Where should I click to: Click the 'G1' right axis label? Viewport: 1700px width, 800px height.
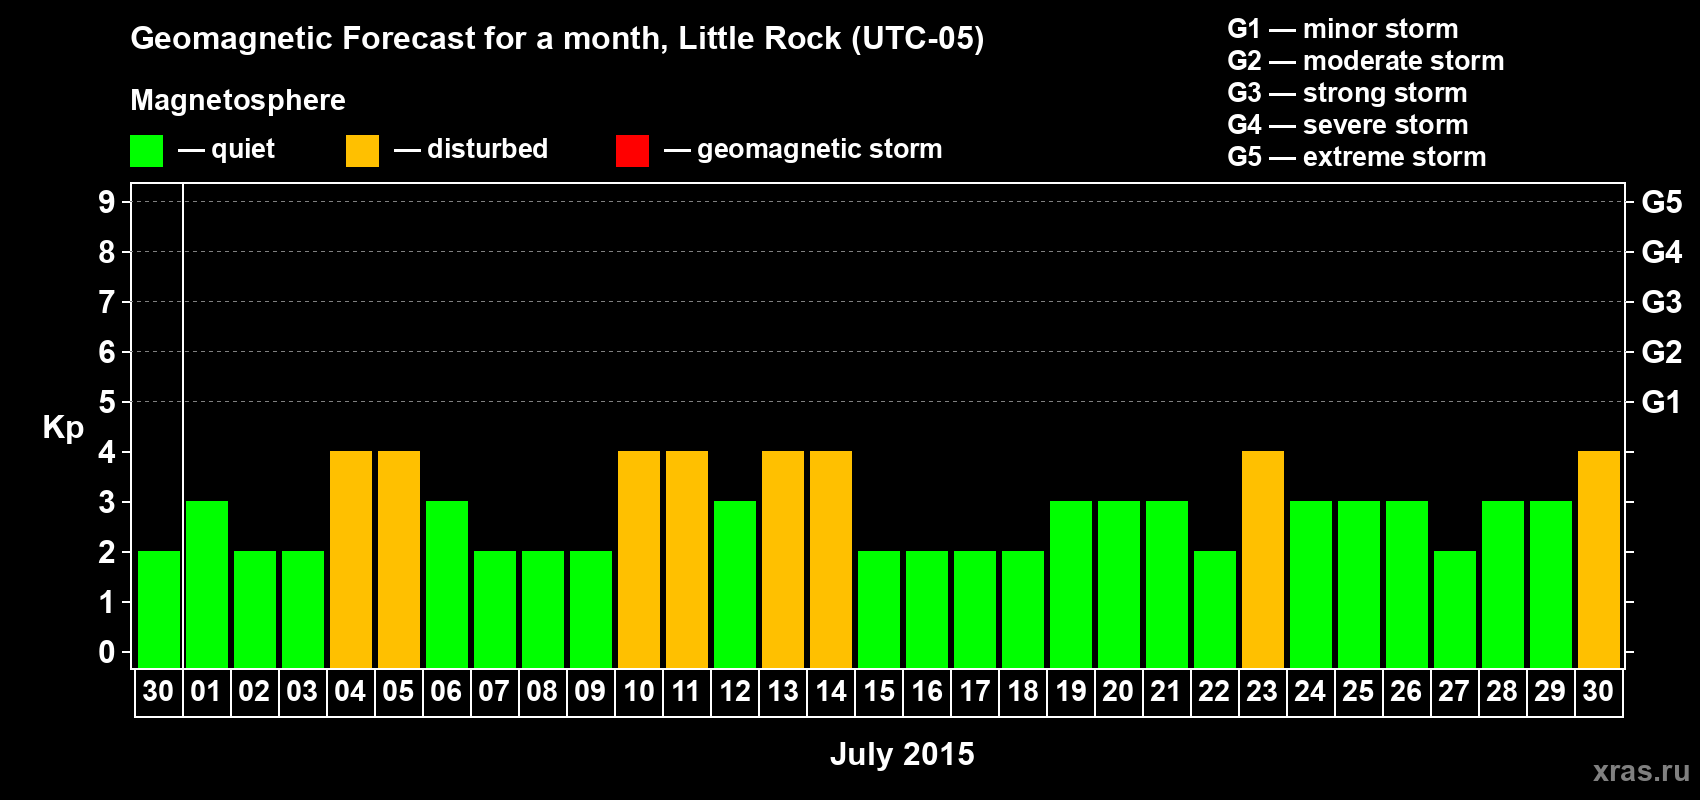[1662, 402]
